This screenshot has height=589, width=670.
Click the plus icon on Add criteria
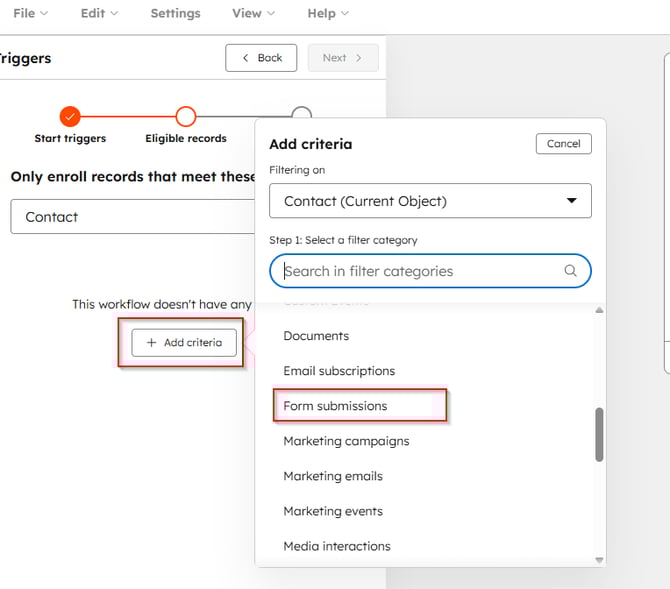tap(151, 342)
